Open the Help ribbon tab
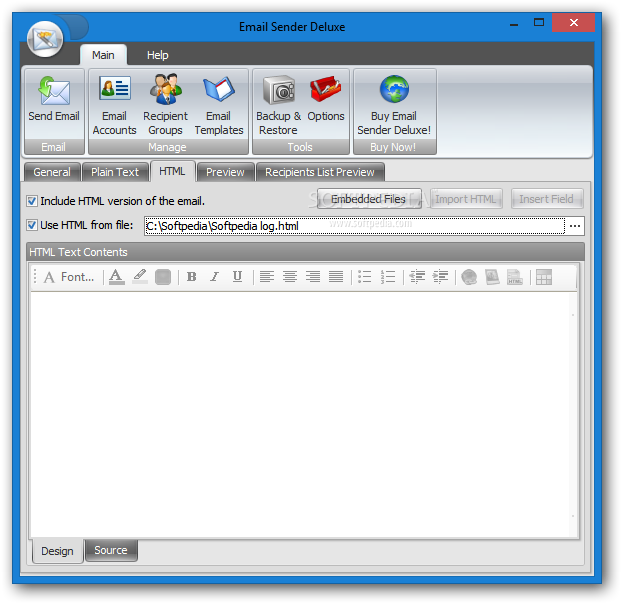Screen dimensions: 622x604 [x=157, y=55]
